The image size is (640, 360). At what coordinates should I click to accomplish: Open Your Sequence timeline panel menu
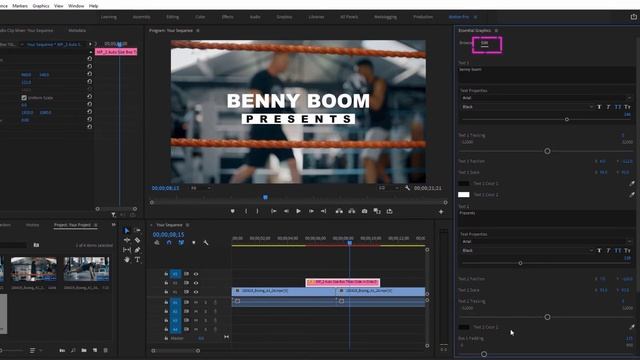point(187,225)
